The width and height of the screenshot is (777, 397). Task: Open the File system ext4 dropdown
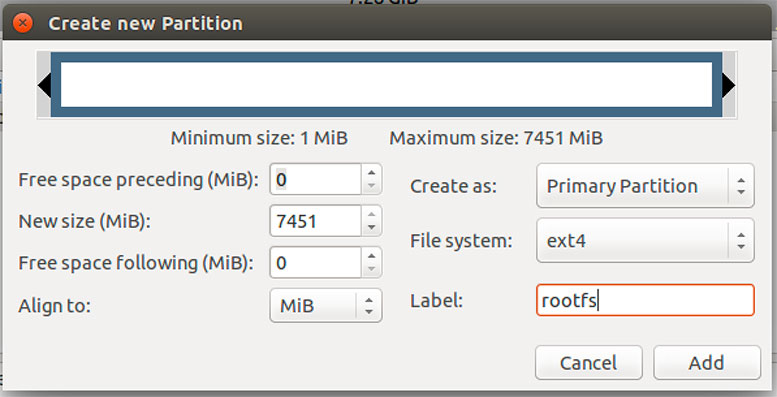click(x=645, y=240)
